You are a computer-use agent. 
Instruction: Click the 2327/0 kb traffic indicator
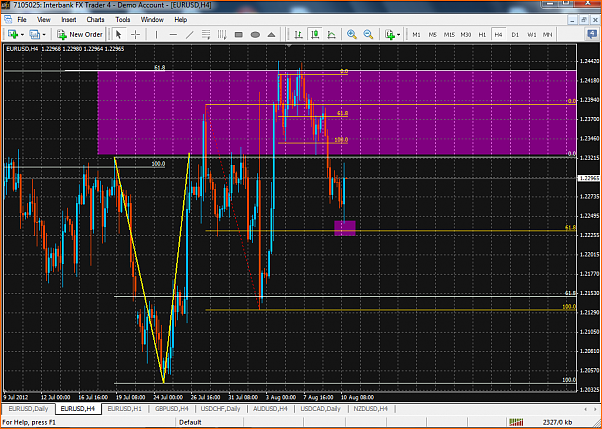click(556, 422)
